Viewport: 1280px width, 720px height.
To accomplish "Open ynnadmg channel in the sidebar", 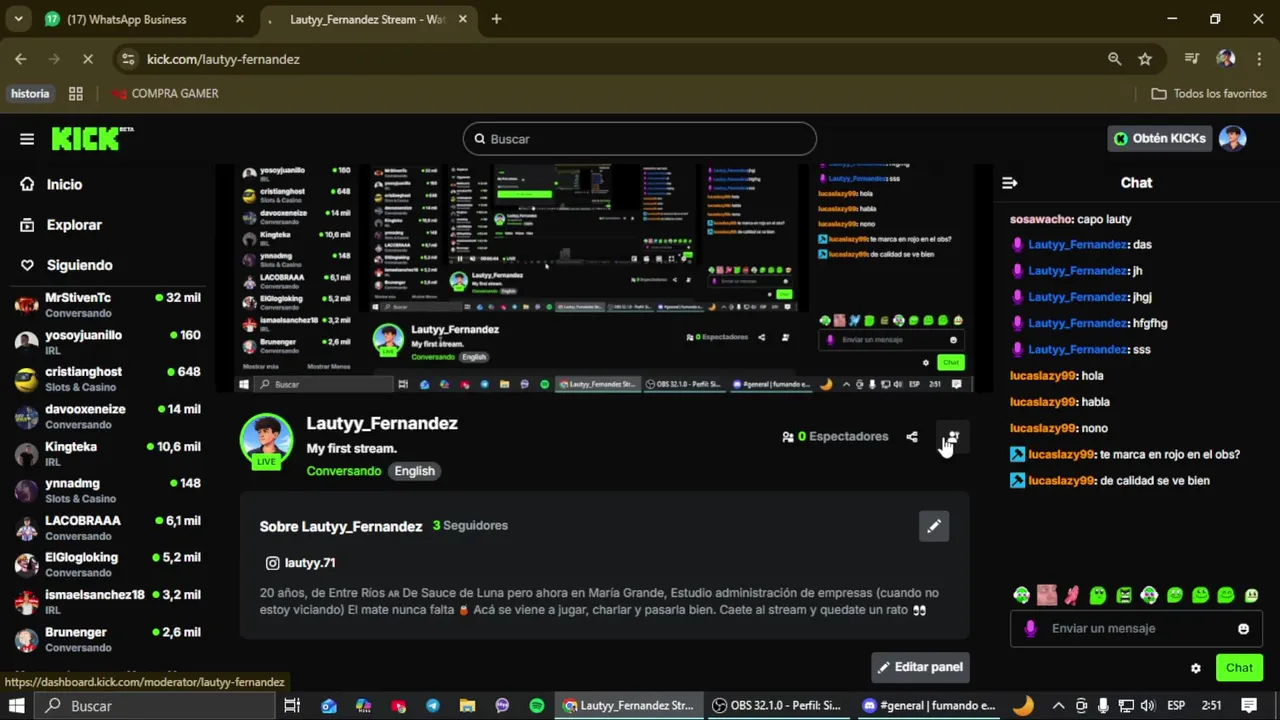I will (107, 490).
